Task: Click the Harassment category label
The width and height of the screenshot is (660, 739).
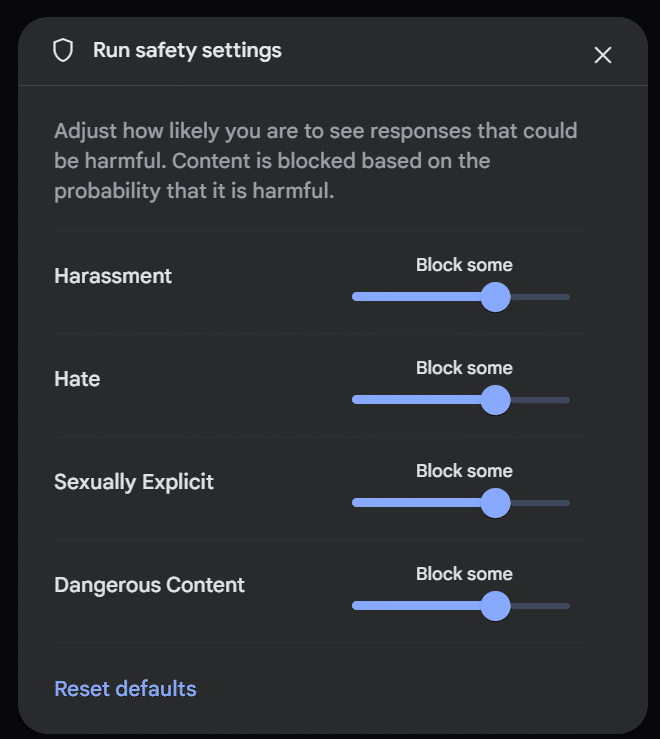Action: tap(113, 276)
